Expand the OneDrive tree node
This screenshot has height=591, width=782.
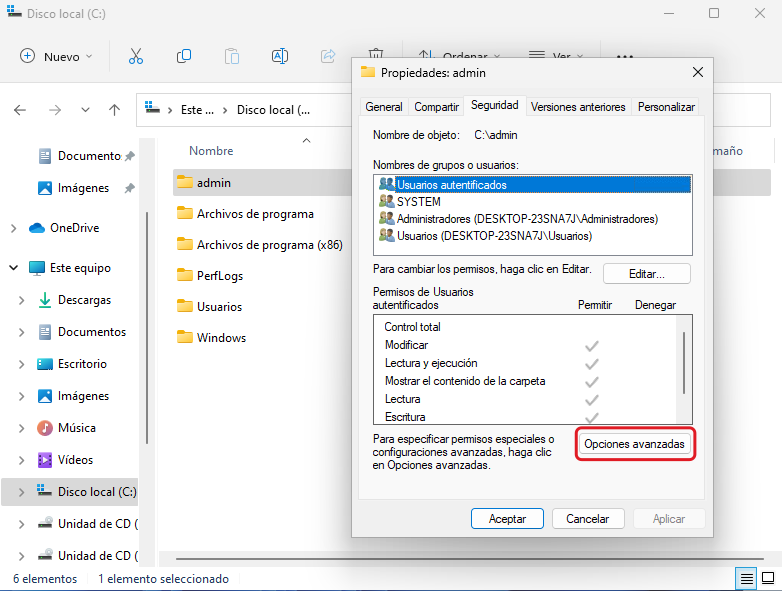[13, 228]
